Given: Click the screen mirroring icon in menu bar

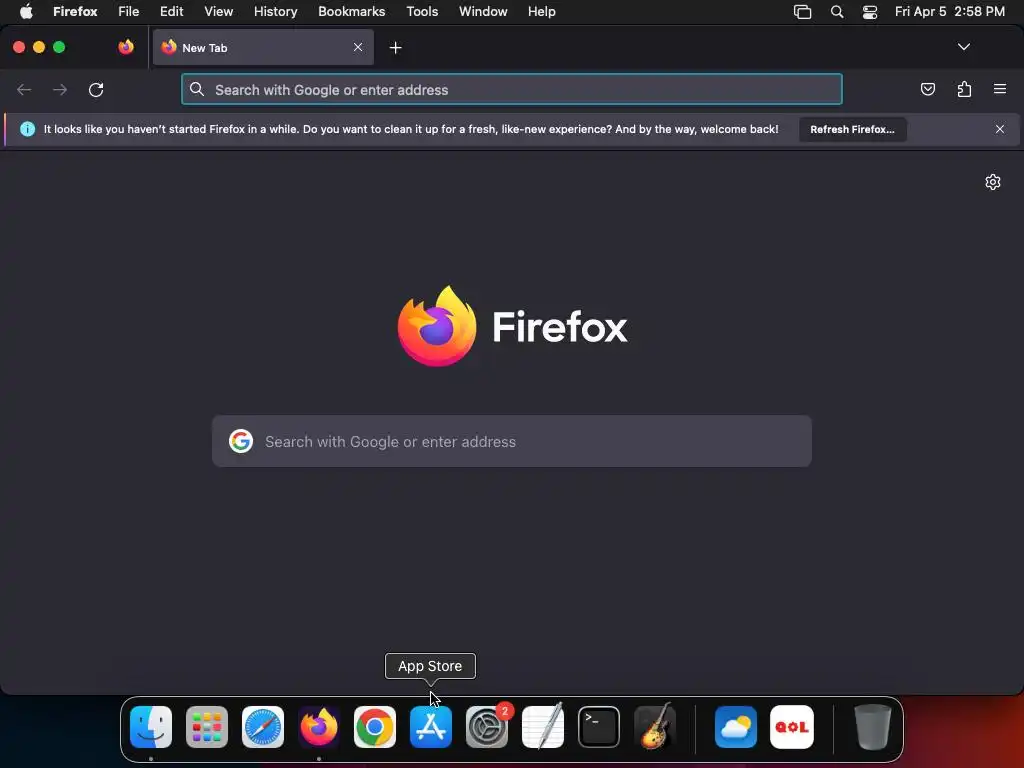Looking at the screenshot, I should pyautogui.click(x=802, y=12).
